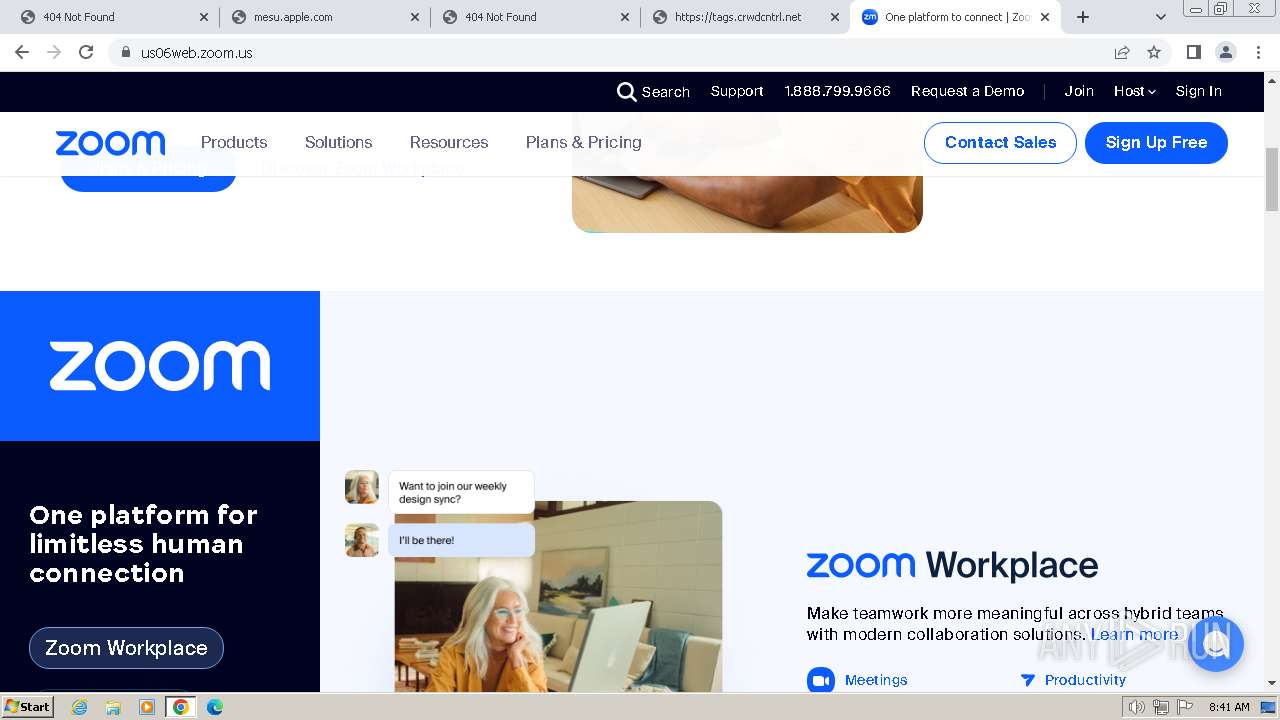Open Plans & Pricing

(584, 142)
